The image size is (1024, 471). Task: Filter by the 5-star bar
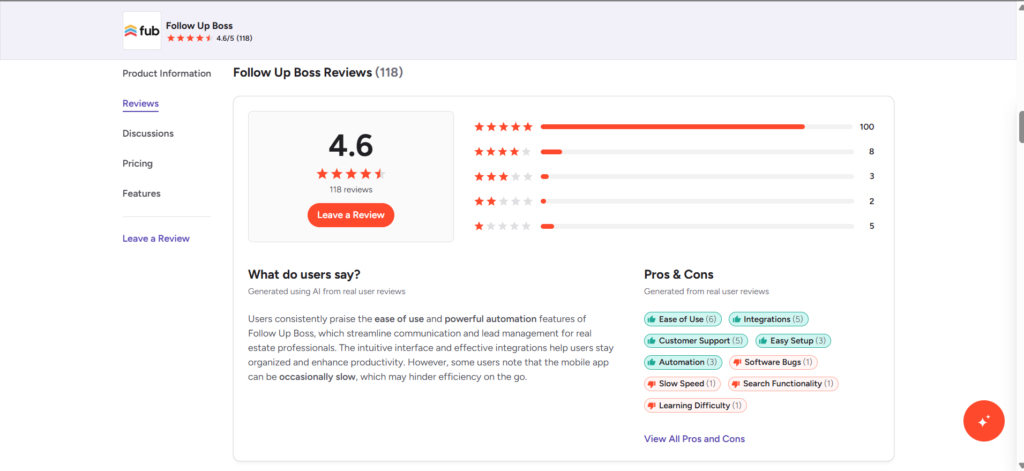coord(697,127)
